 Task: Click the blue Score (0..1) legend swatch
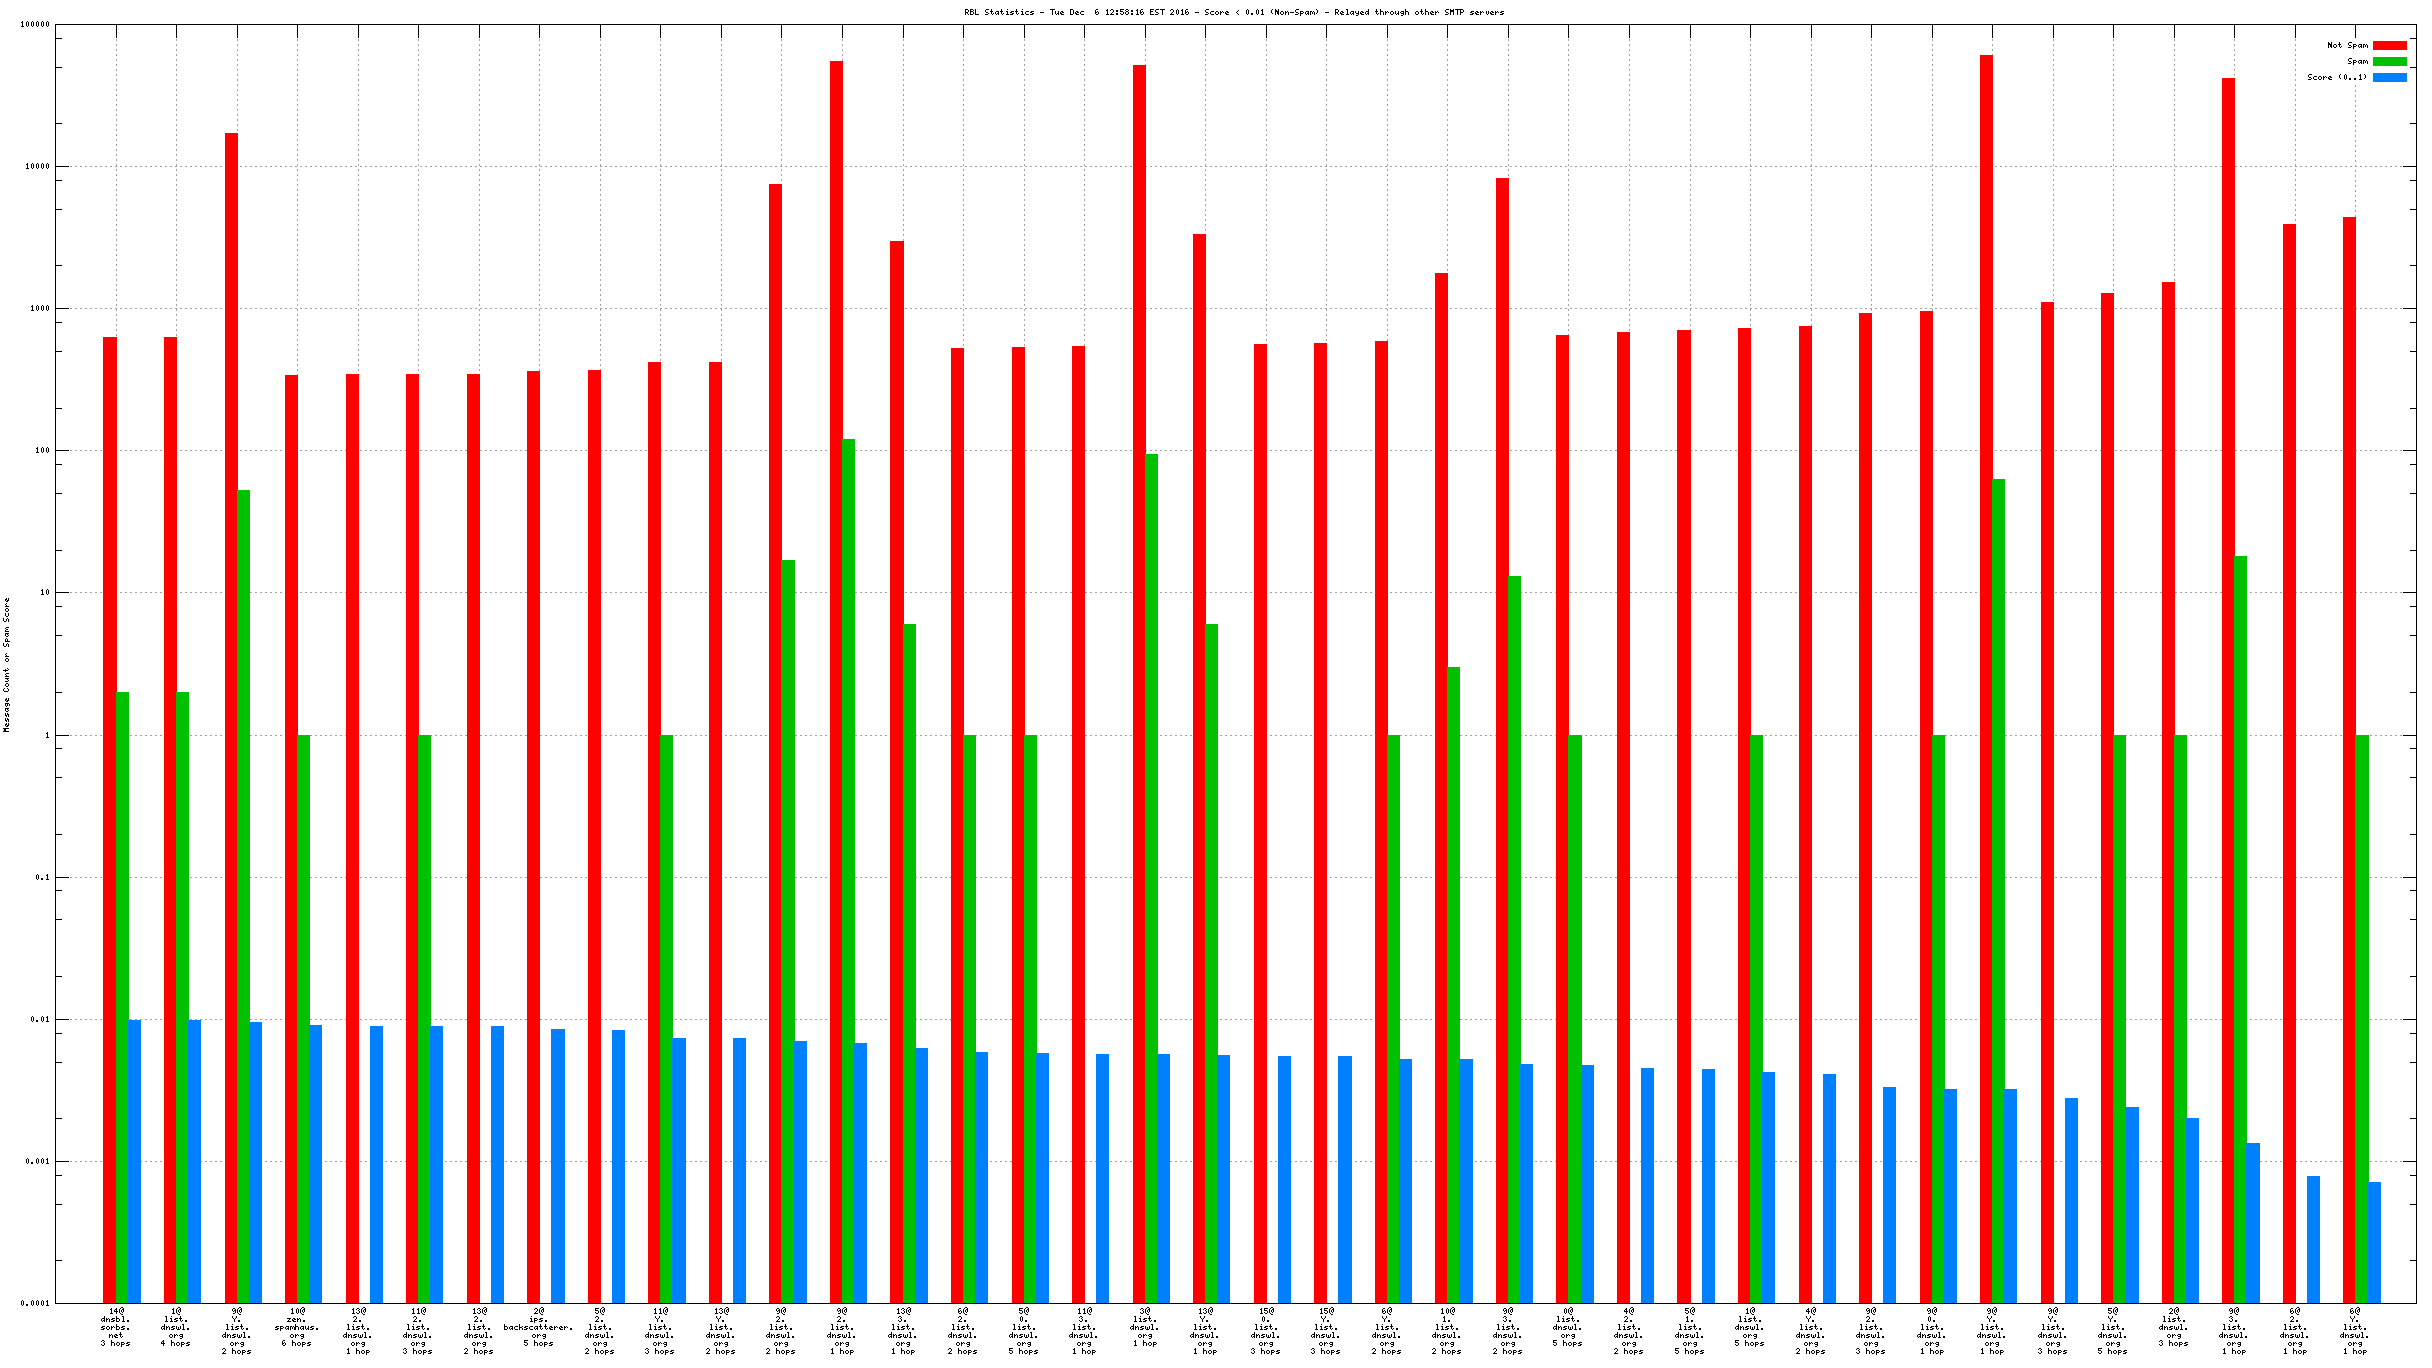tap(2389, 78)
